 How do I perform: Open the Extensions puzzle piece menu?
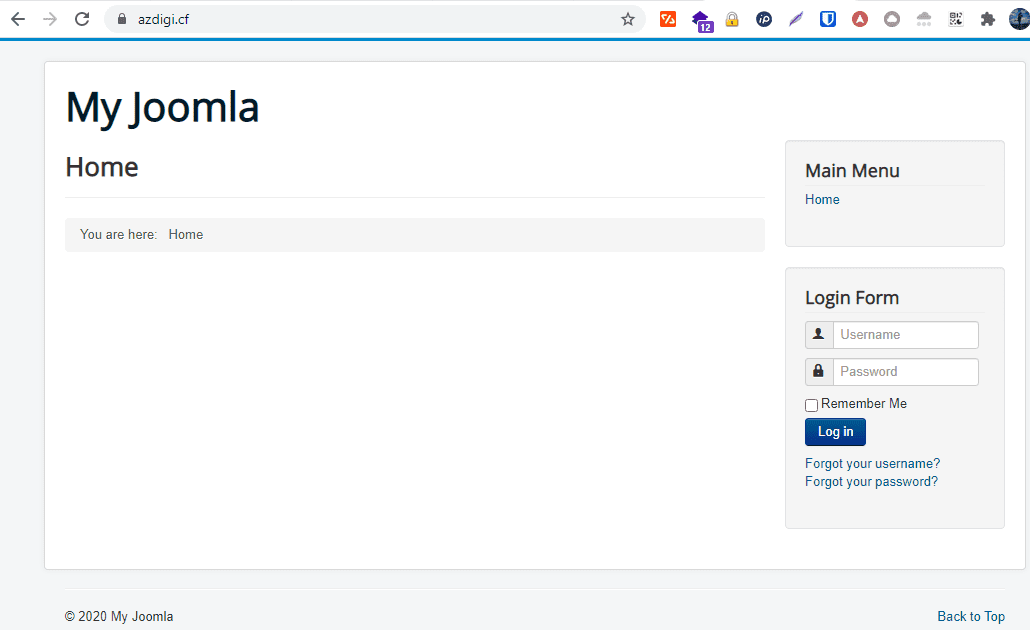coord(988,19)
